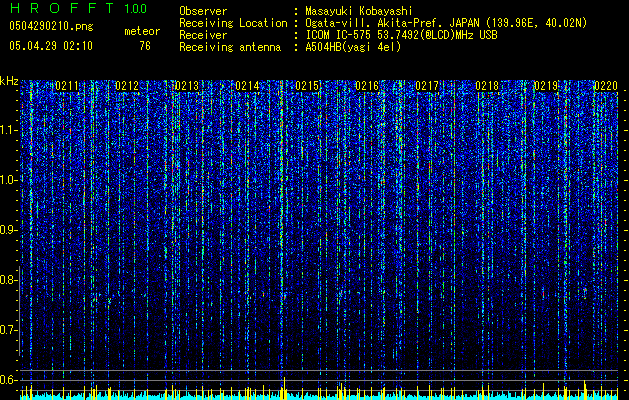Click the 0215 time marker

[307, 86]
